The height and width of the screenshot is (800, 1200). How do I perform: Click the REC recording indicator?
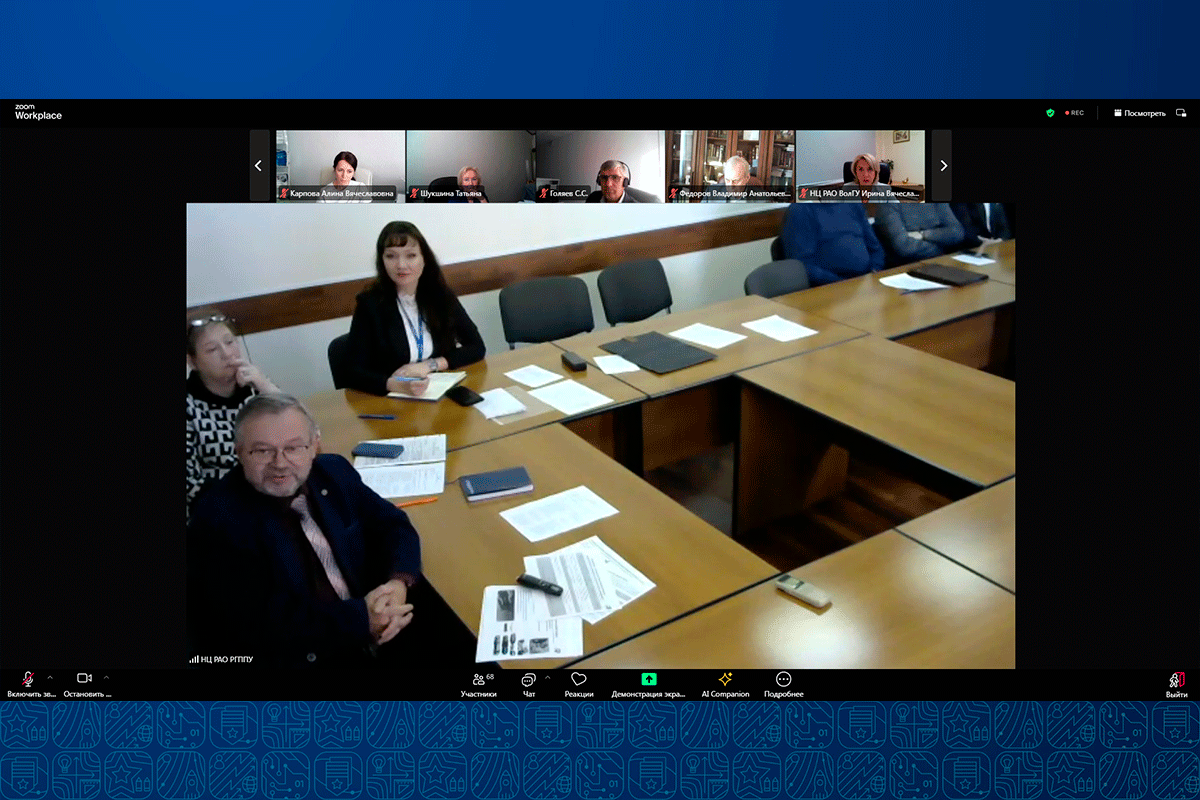click(x=1075, y=113)
